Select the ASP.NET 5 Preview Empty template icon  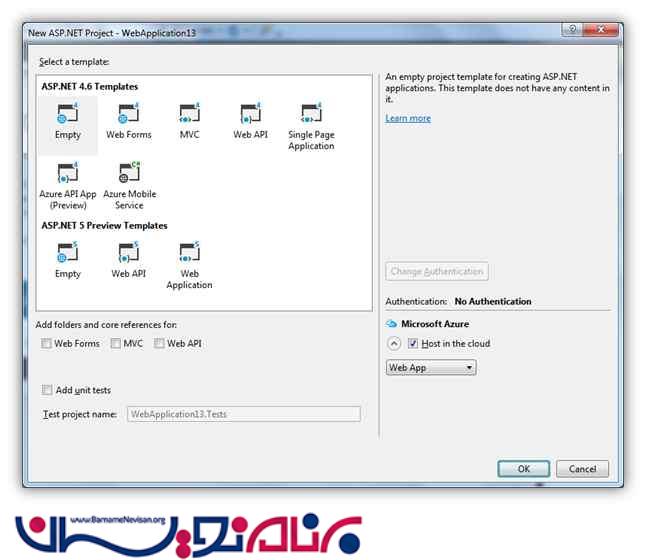(x=68, y=252)
